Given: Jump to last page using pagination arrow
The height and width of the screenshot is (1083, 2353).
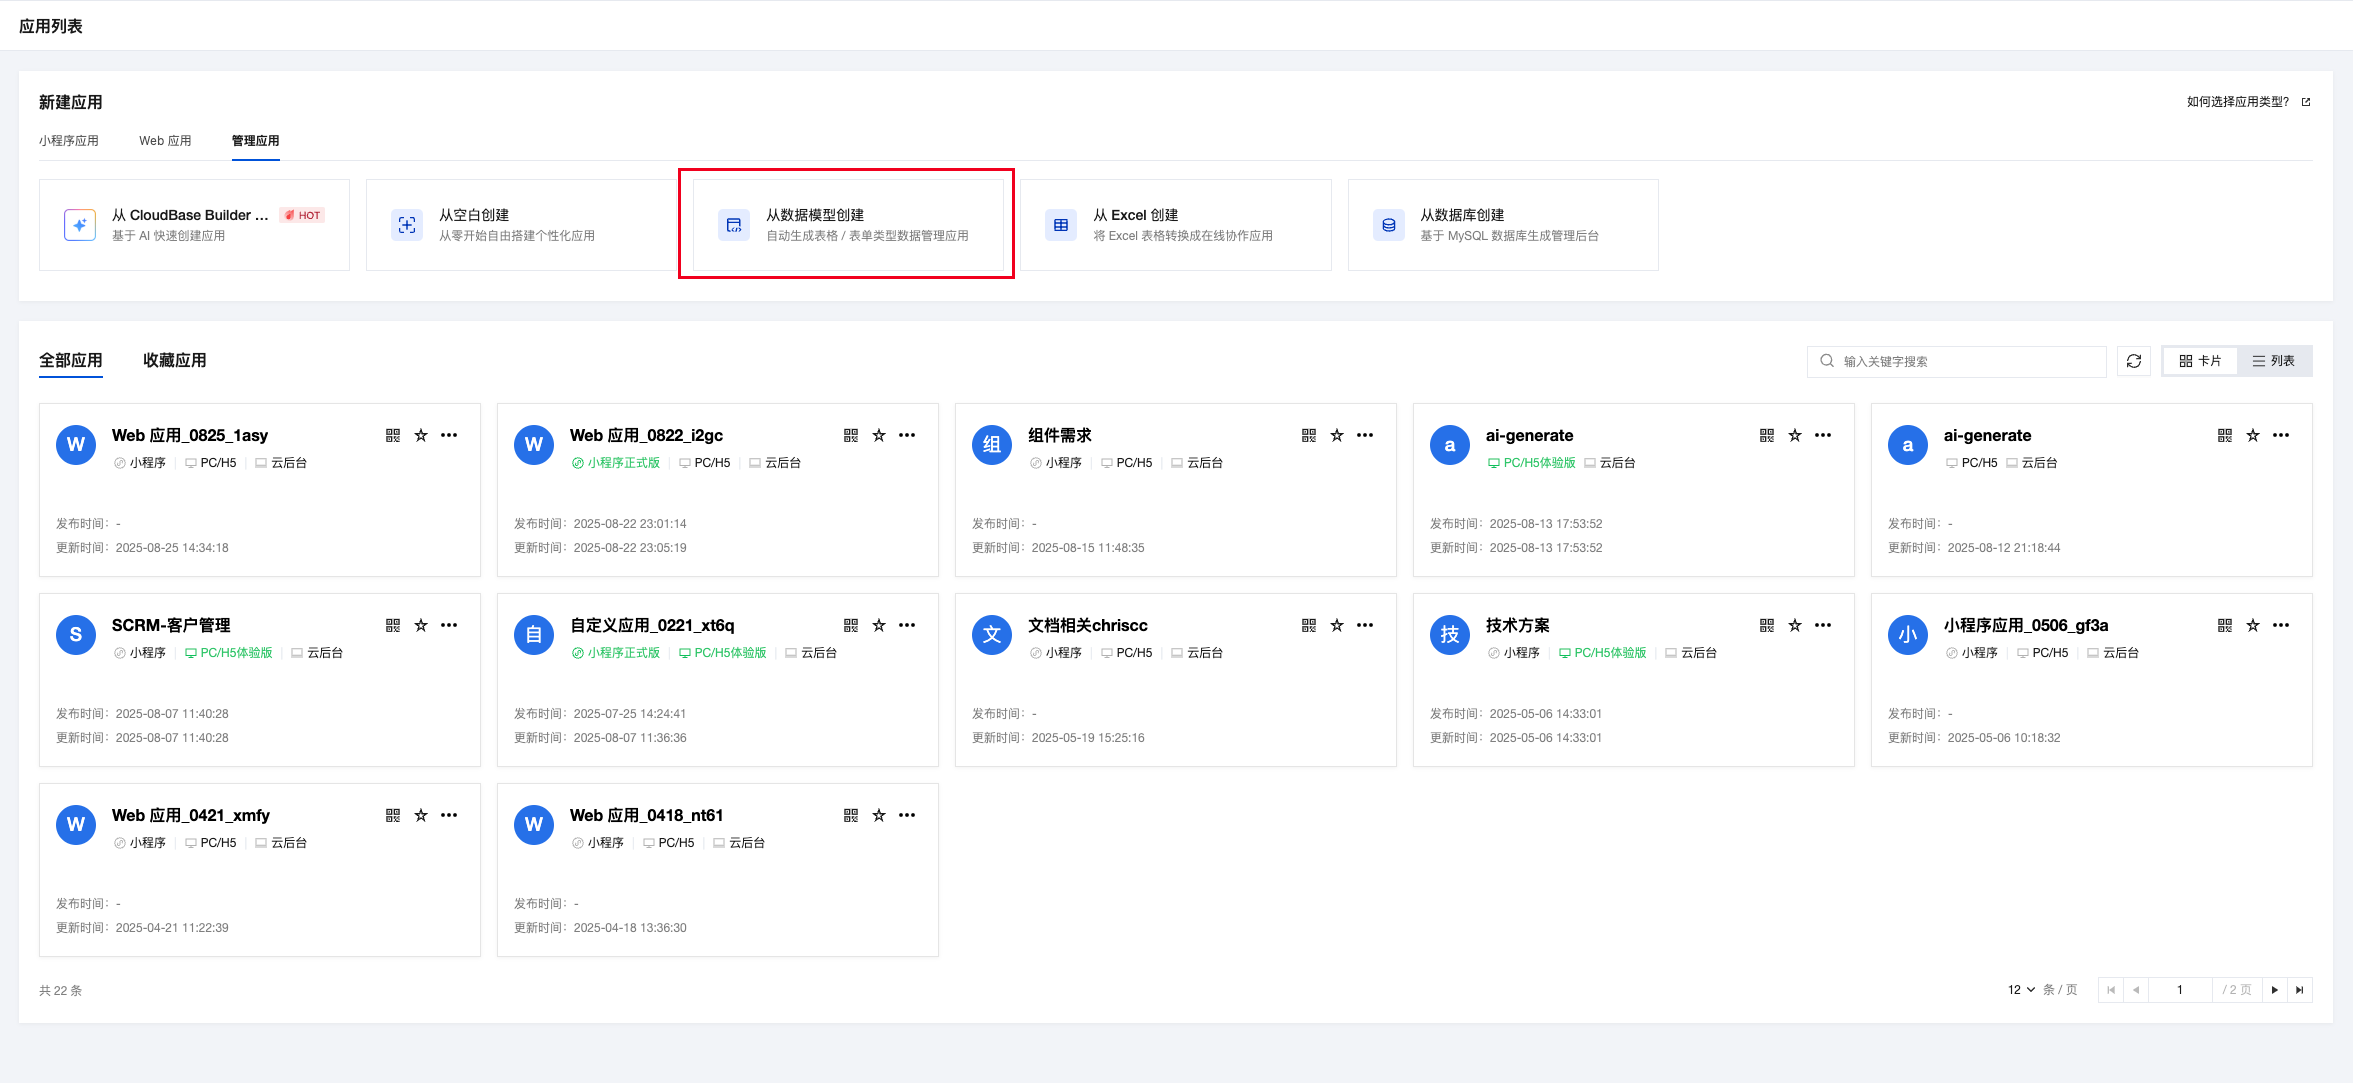Looking at the screenshot, I should 2299,990.
